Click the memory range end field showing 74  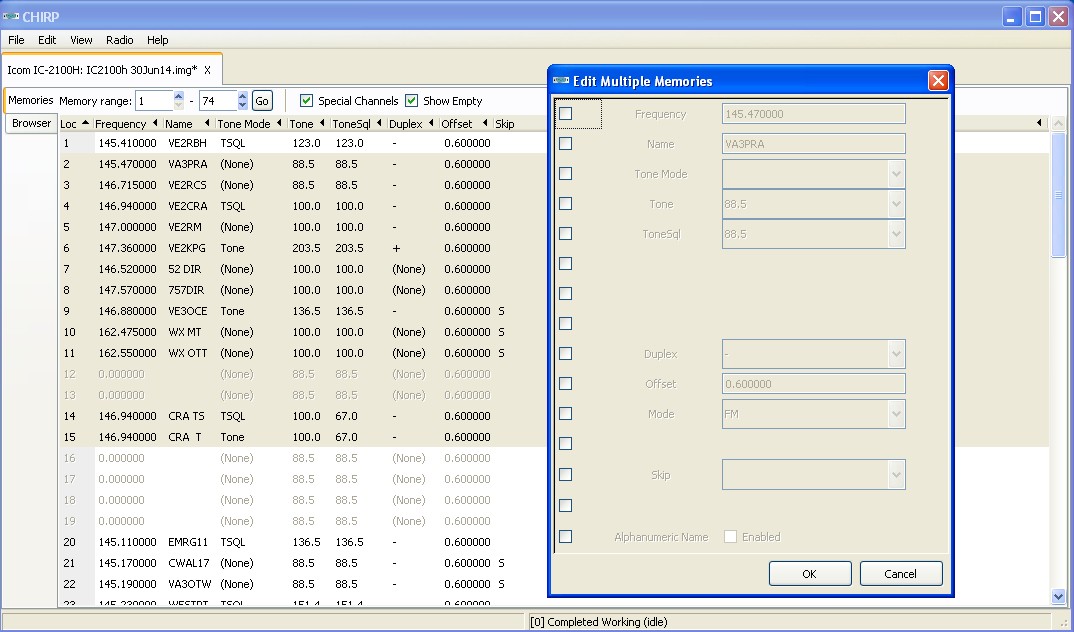click(x=218, y=101)
